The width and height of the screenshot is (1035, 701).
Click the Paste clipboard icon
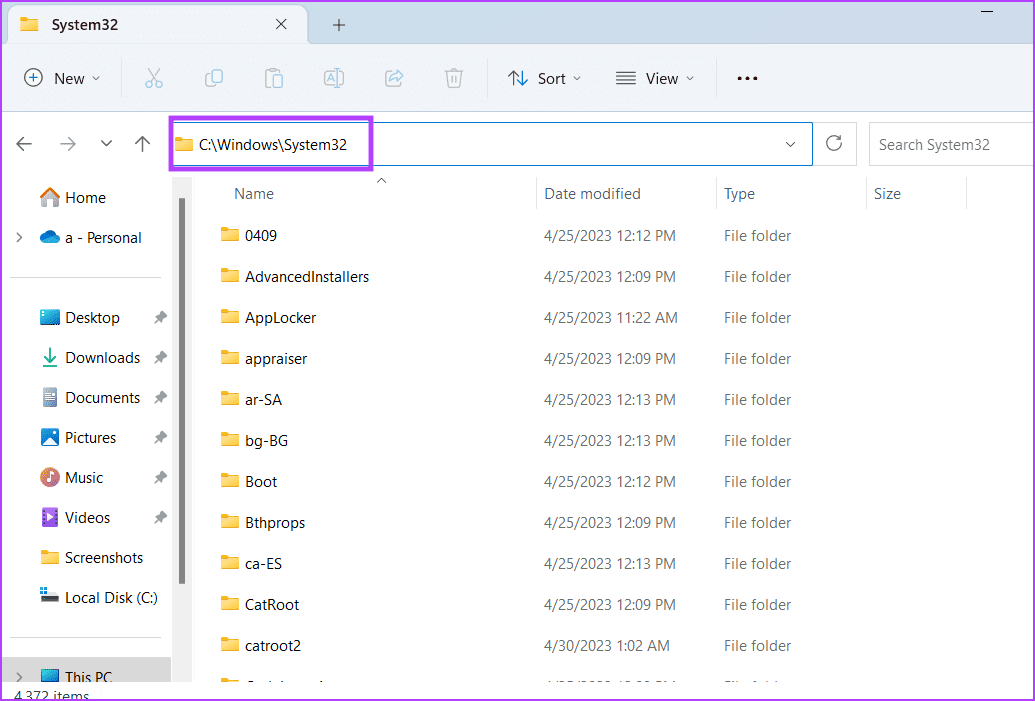click(274, 78)
